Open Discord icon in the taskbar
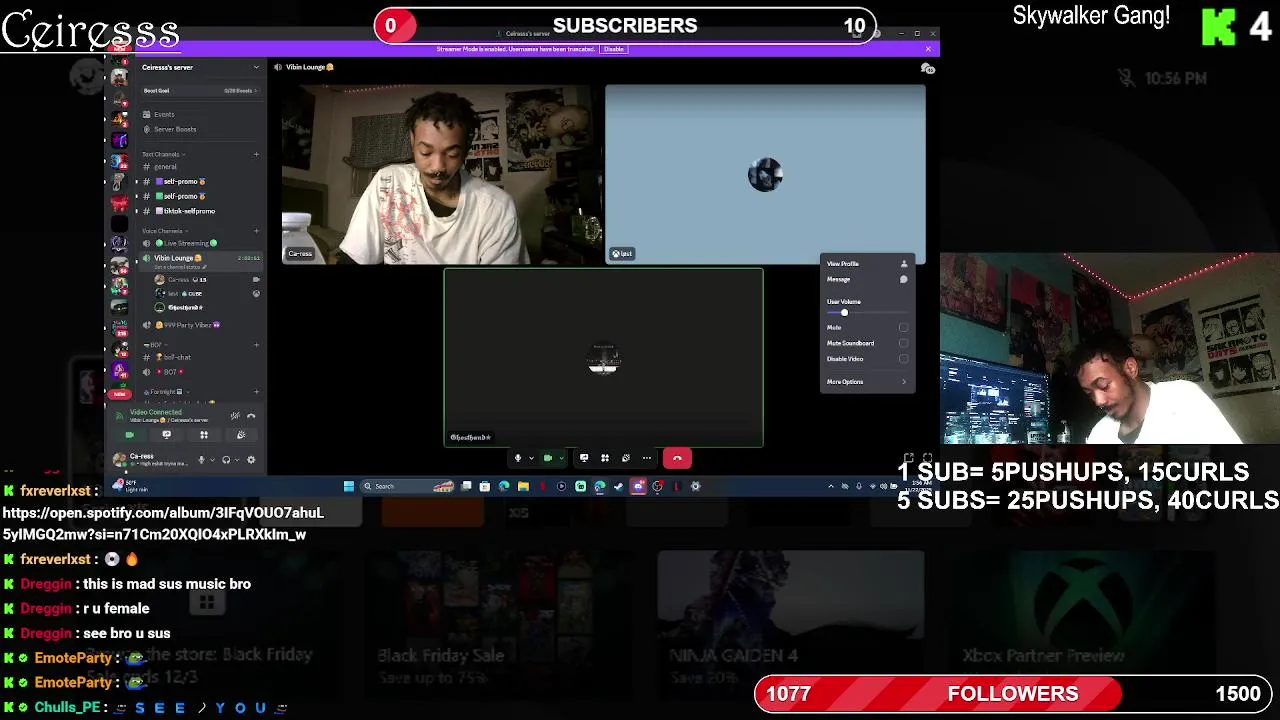Screen dimensions: 1280x720 638,486
